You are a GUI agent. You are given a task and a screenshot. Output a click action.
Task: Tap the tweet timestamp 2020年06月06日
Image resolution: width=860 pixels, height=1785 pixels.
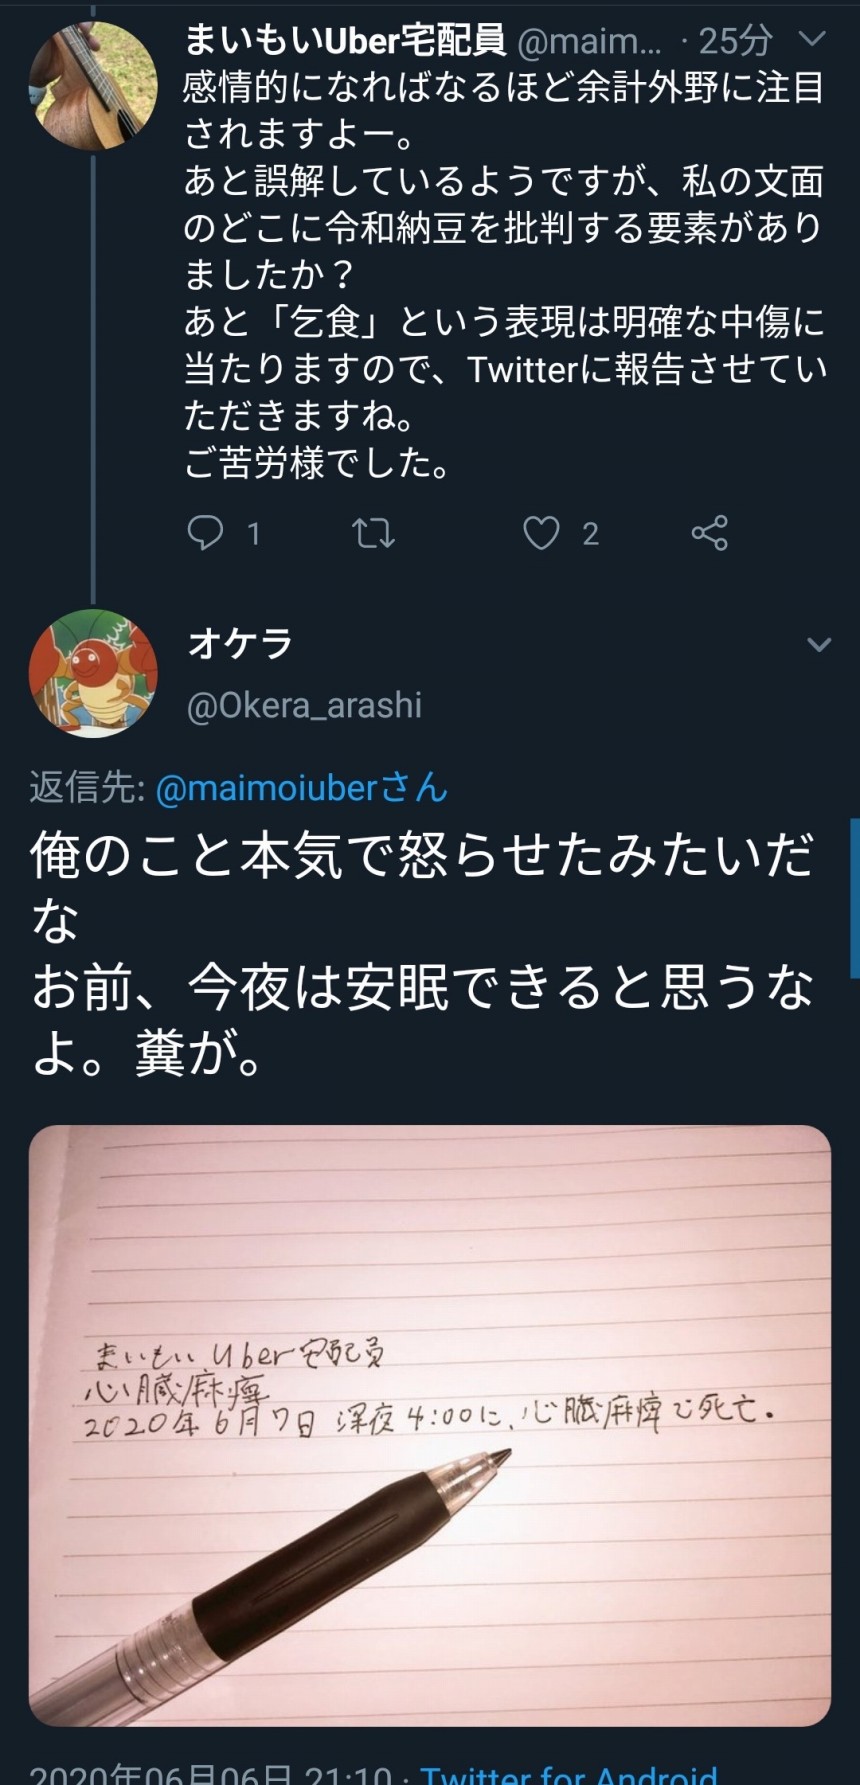[x=210, y=1772]
